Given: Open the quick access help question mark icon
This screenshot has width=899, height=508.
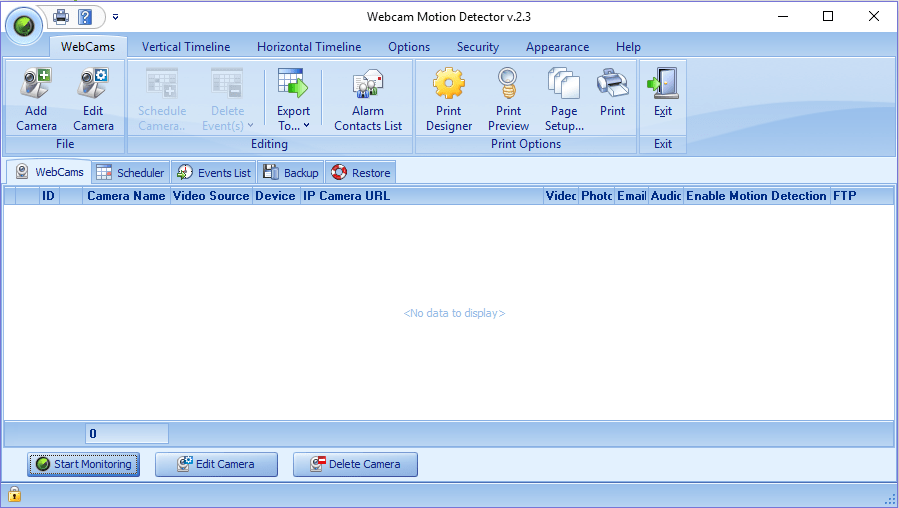Looking at the screenshot, I should click(85, 17).
